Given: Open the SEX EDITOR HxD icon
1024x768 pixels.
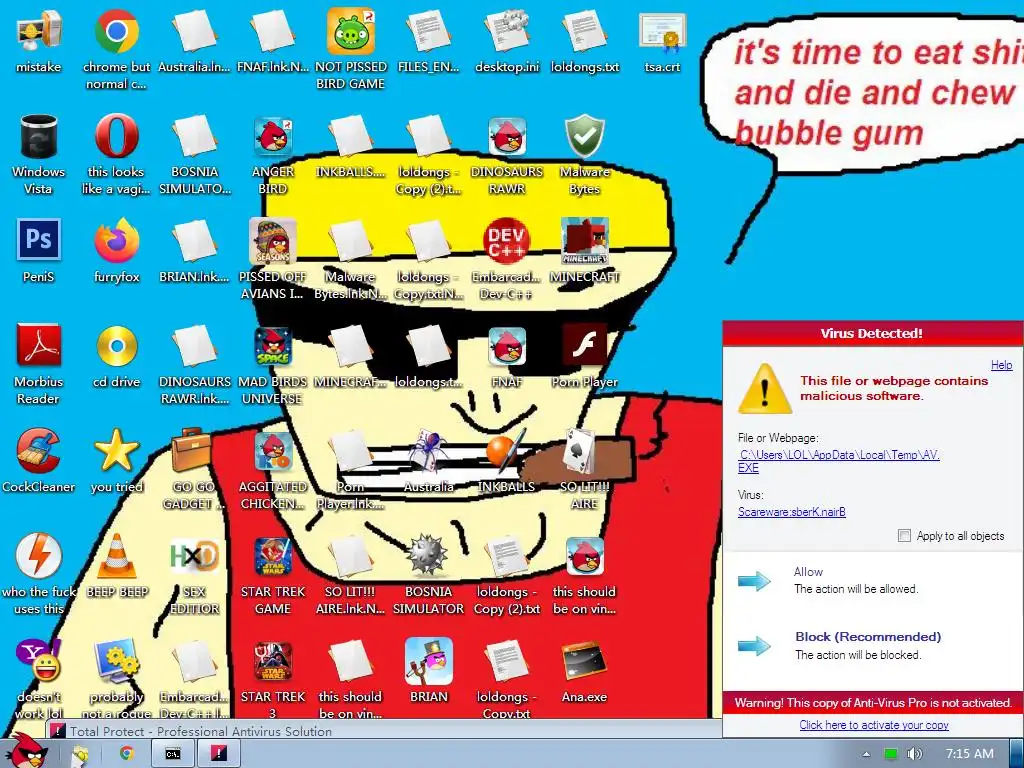Looking at the screenshot, I should click(194, 556).
